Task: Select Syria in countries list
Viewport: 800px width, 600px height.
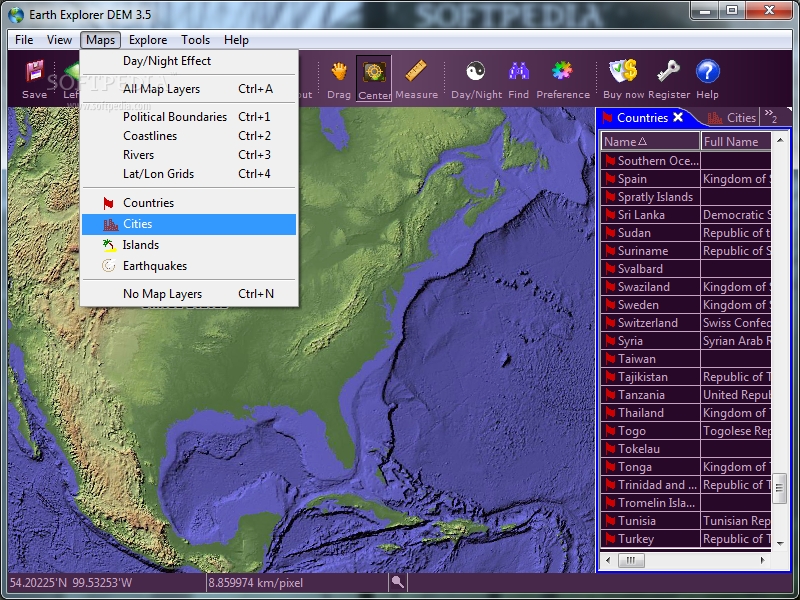Action: point(686,341)
